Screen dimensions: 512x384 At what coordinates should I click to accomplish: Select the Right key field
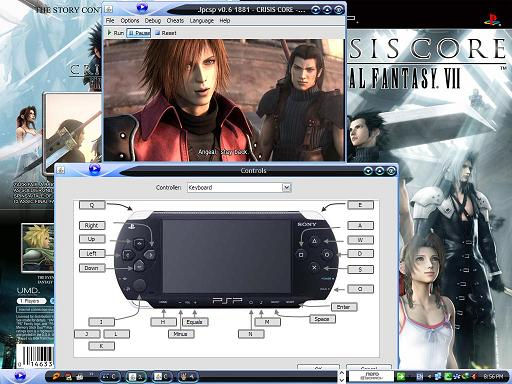92,226
